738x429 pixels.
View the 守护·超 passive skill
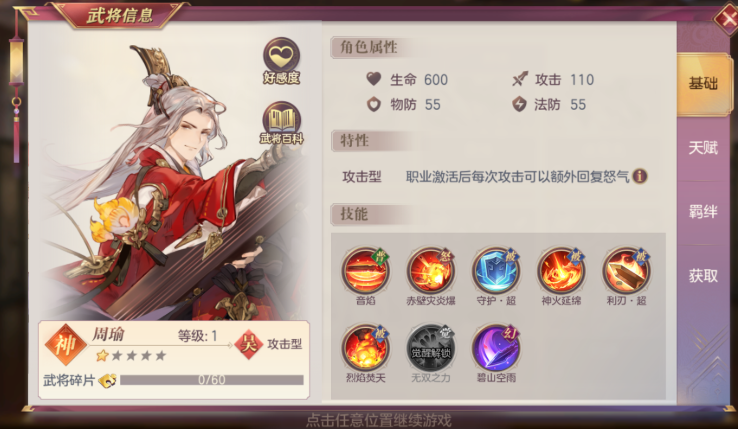tap(496, 271)
